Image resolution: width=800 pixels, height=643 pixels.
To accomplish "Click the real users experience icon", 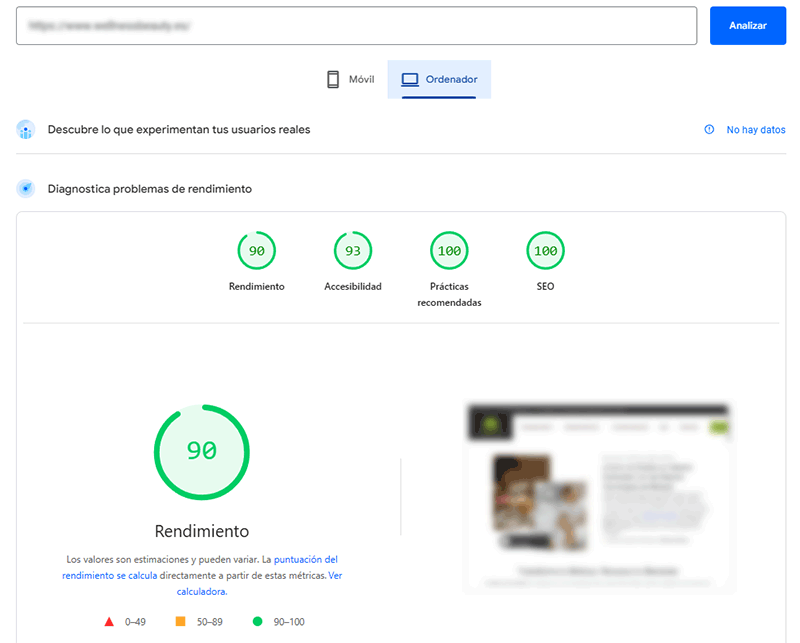I will coord(24,130).
